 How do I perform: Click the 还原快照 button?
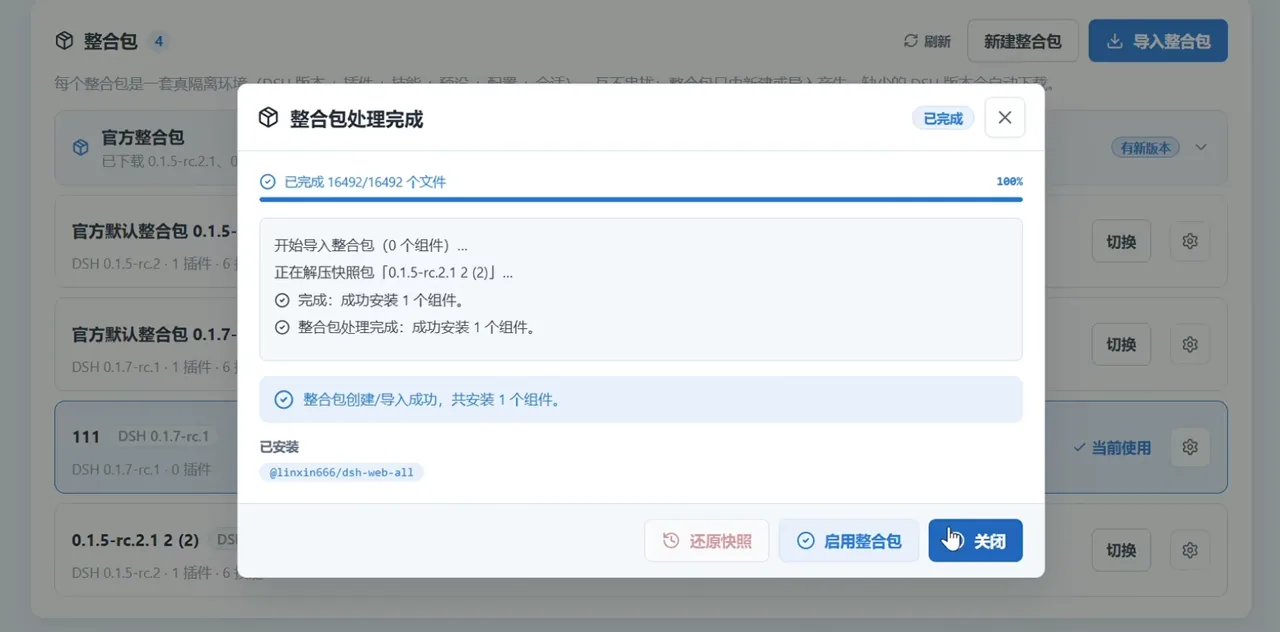tap(707, 541)
